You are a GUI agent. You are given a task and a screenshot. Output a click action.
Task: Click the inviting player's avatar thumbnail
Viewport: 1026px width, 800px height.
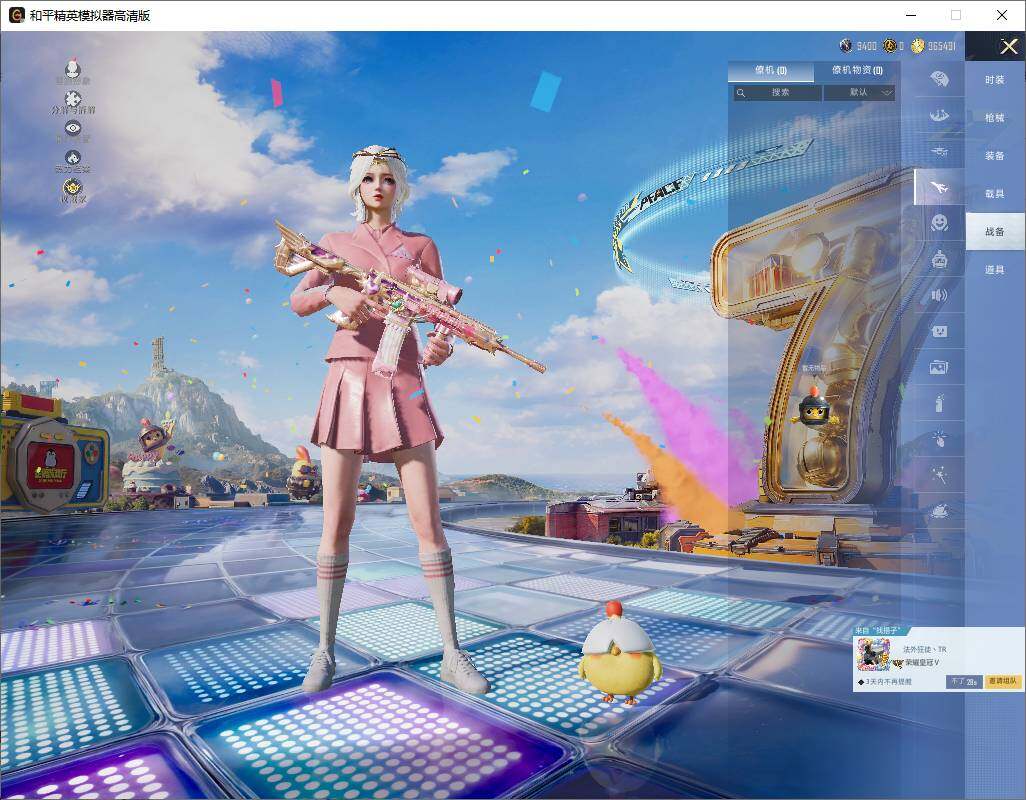click(x=874, y=655)
